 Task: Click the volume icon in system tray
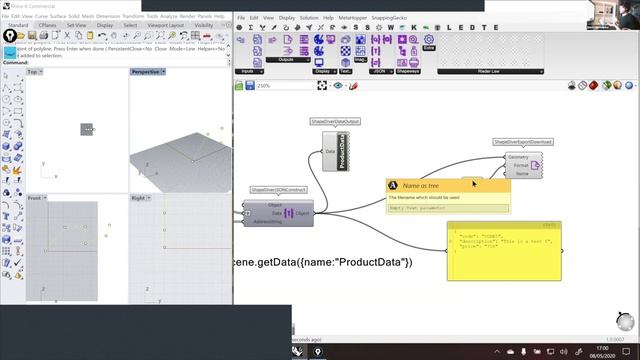tap(564, 351)
